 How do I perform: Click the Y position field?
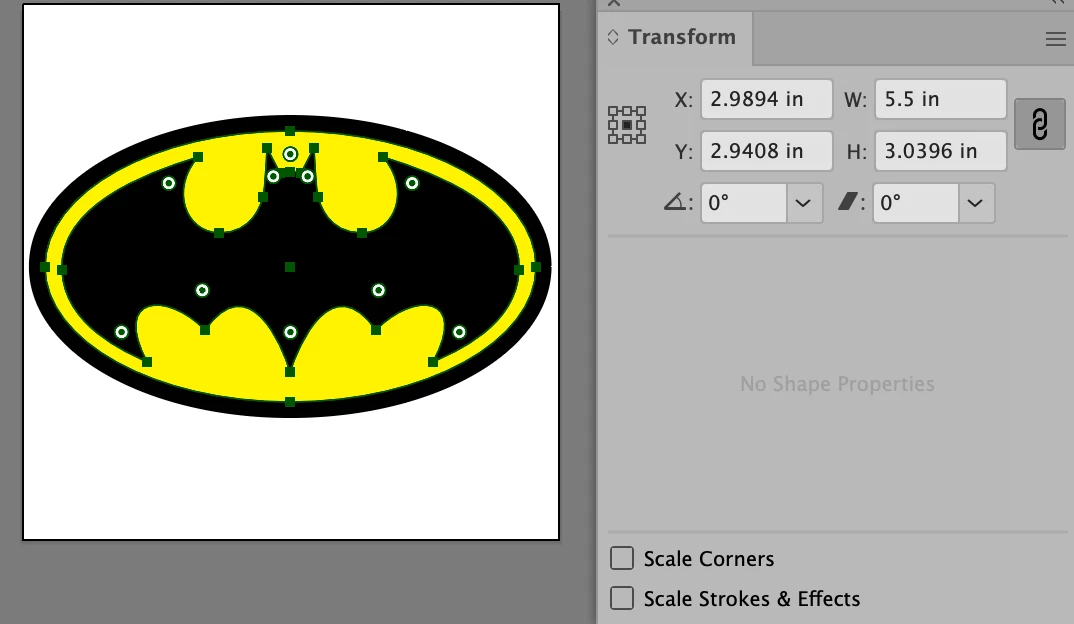[x=766, y=151]
